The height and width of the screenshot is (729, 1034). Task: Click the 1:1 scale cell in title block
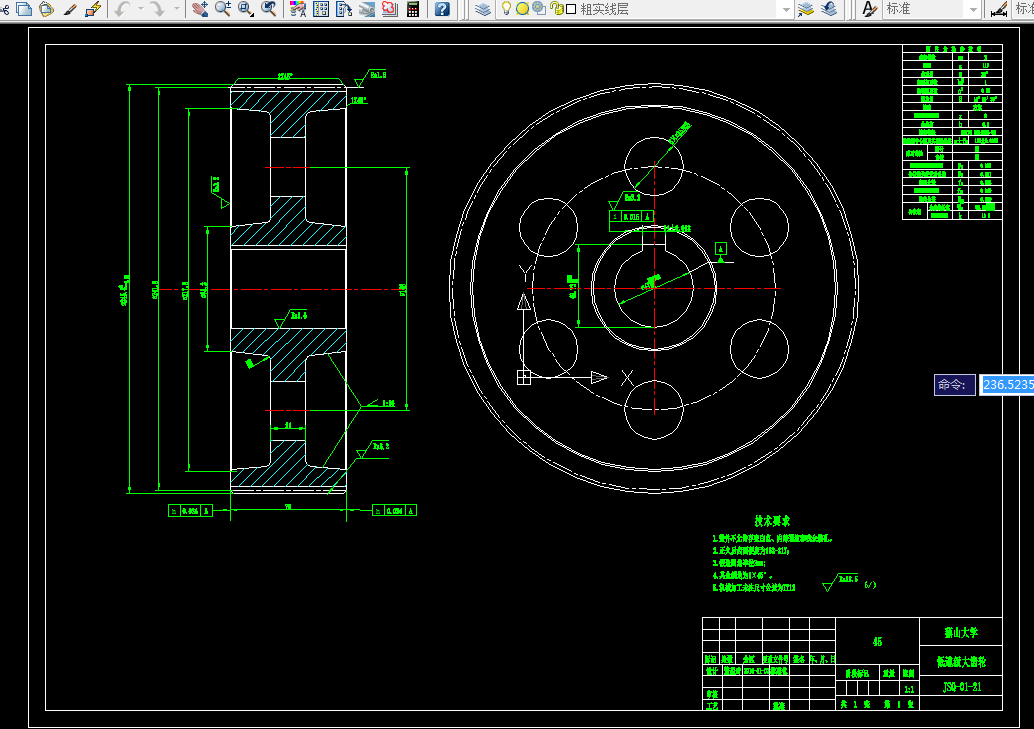pyautogui.click(x=909, y=689)
